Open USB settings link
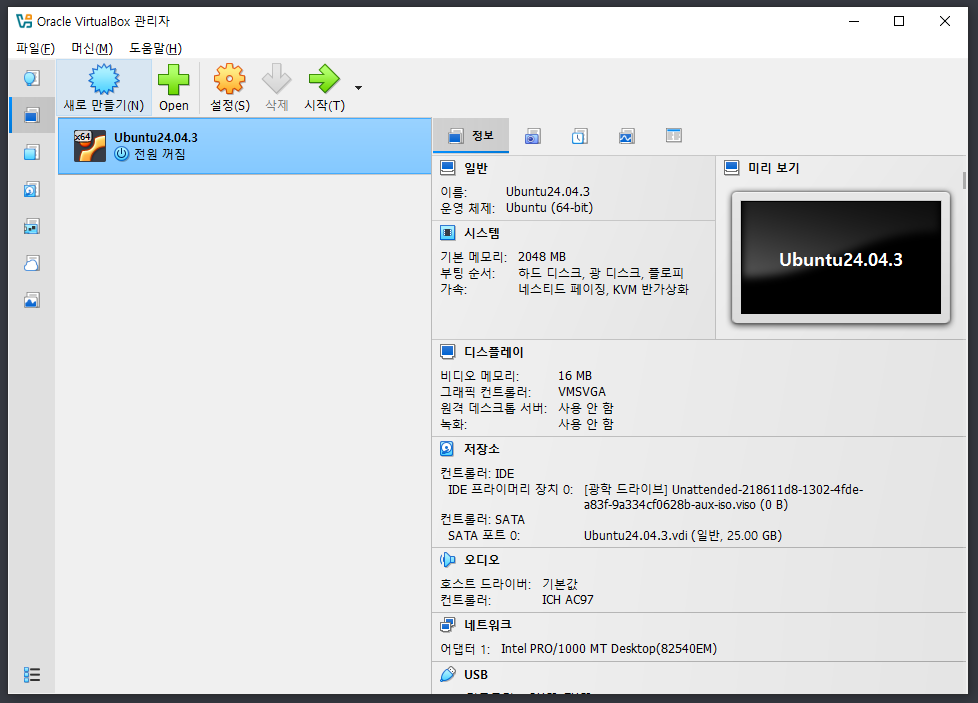This screenshot has height=703, width=978. click(476, 674)
